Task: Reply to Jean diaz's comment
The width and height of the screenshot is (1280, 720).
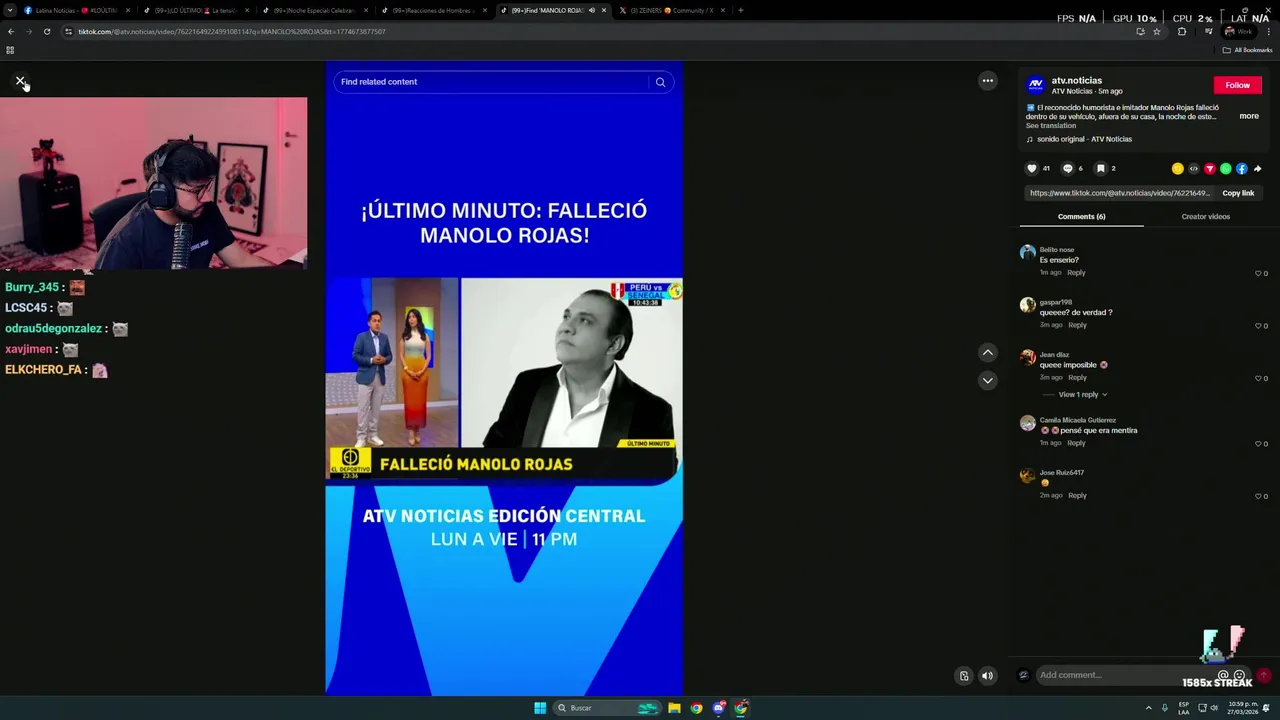Action: point(1077,378)
